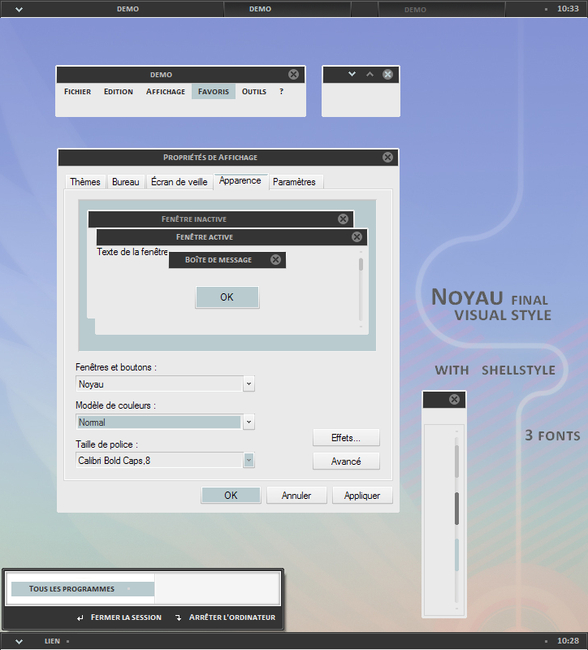Screen dimensions: 588x650
Task: Open the top taskbar start chevron
Action: [19, 9]
